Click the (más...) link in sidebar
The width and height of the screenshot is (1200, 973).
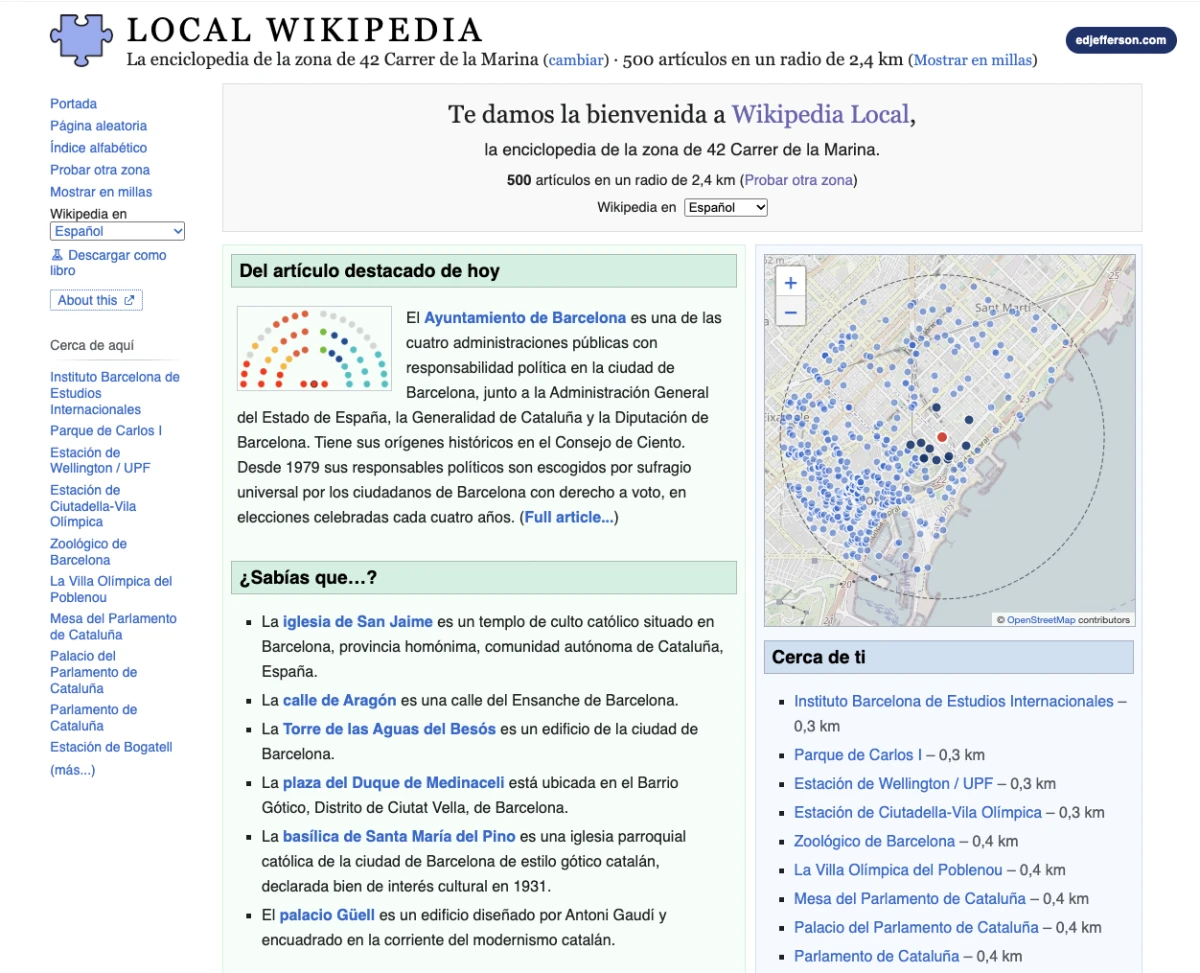(x=72, y=770)
